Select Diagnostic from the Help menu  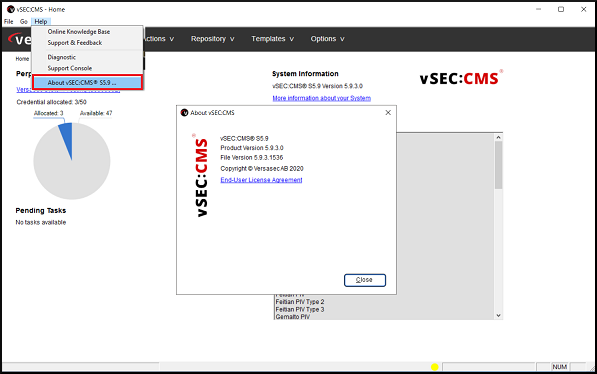pyautogui.click(x=62, y=57)
